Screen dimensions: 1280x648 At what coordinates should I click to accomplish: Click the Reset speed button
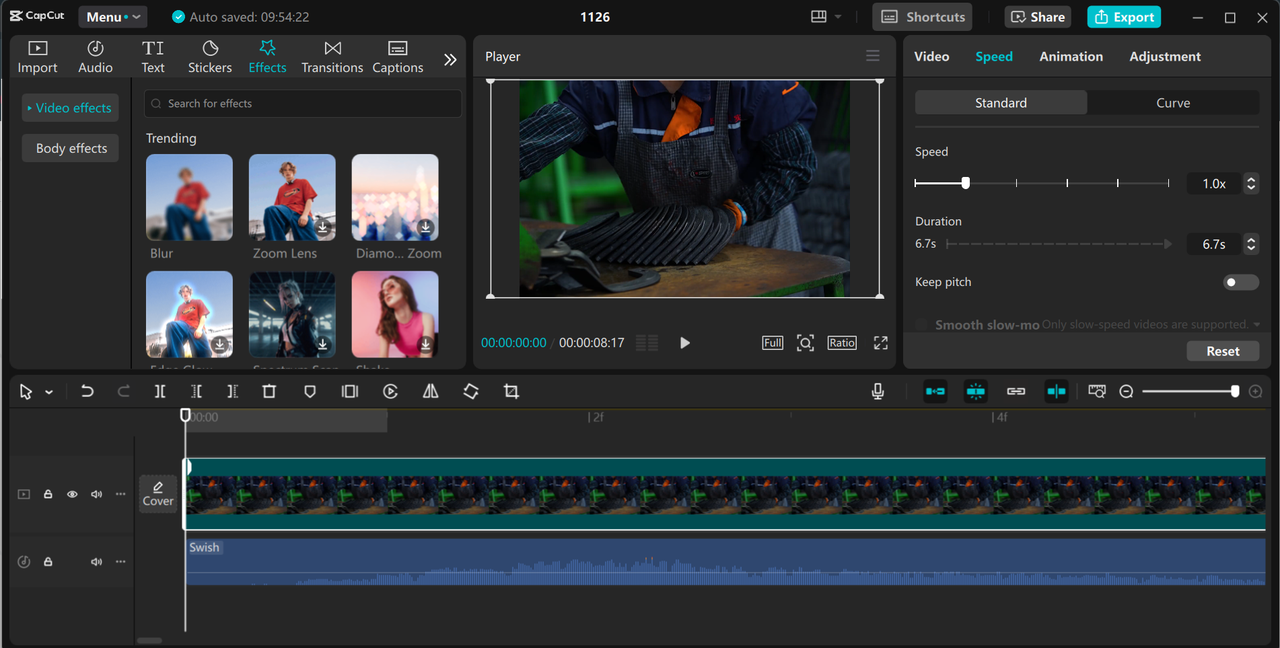tap(1223, 351)
